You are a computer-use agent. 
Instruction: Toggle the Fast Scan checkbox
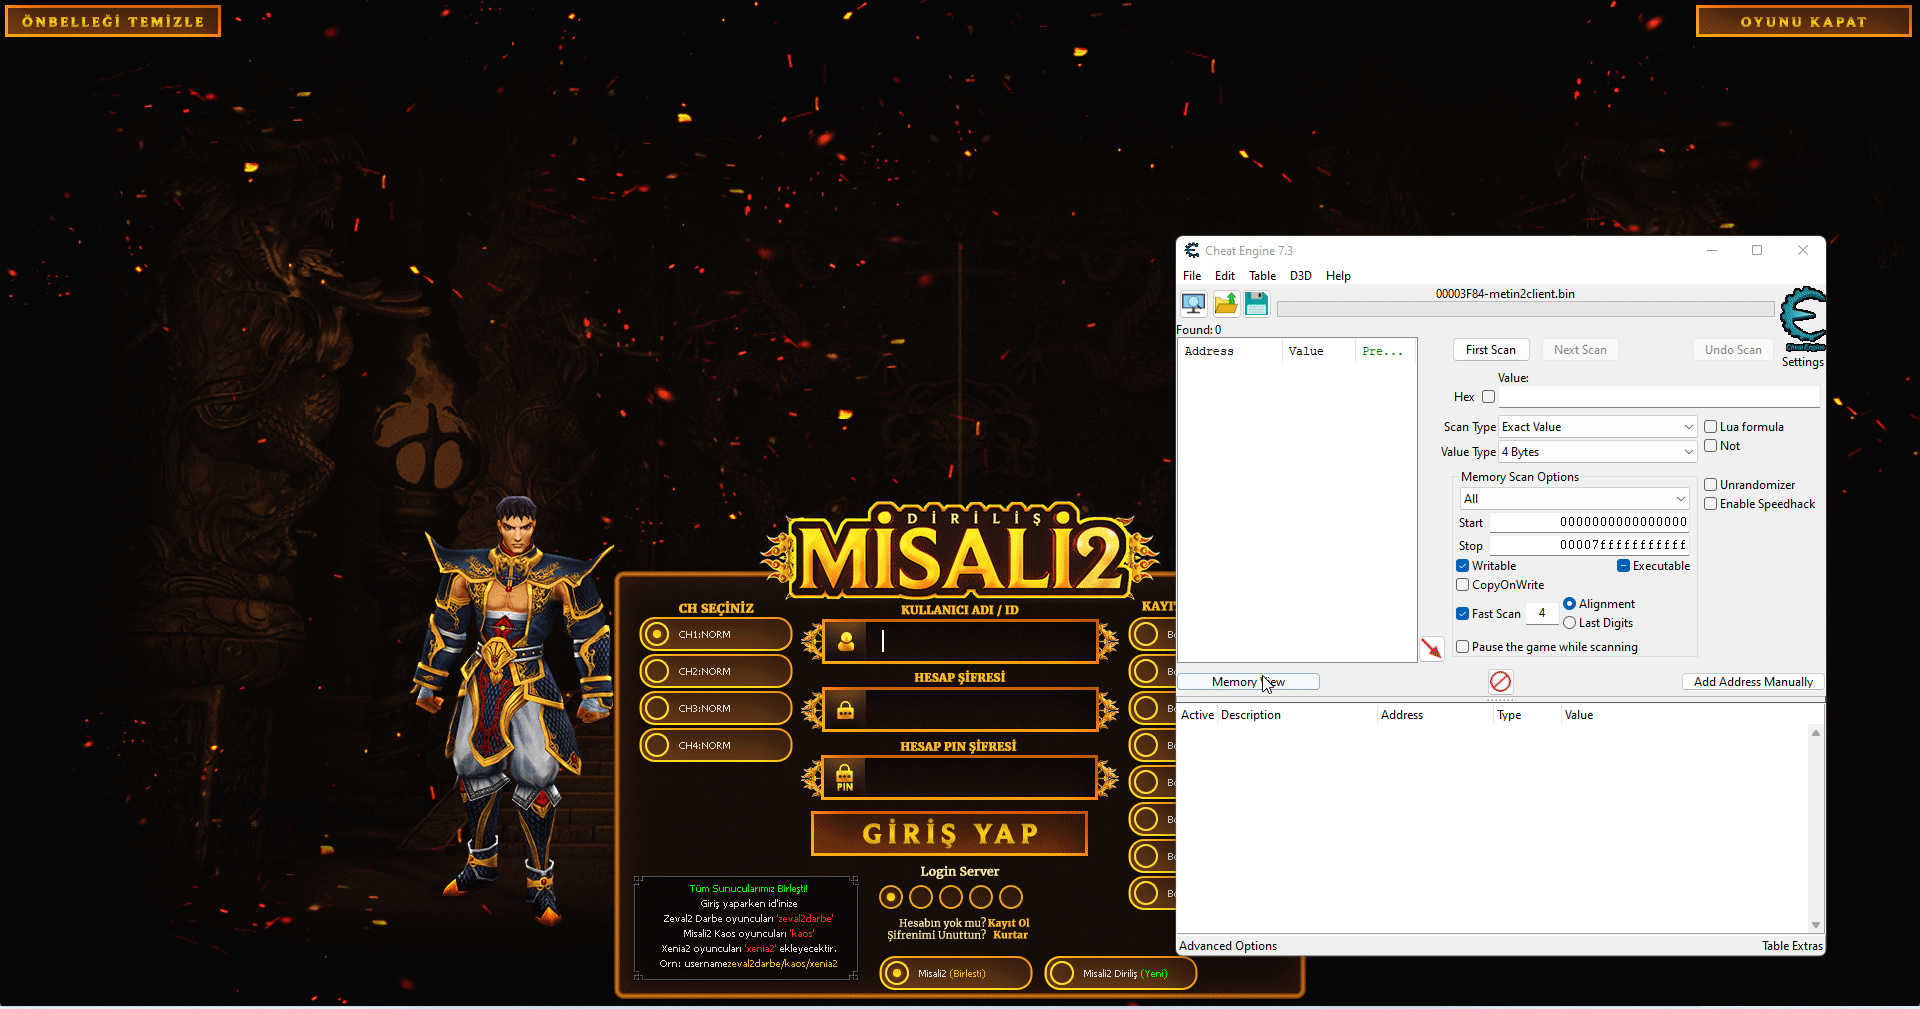click(x=1463, y=614)
